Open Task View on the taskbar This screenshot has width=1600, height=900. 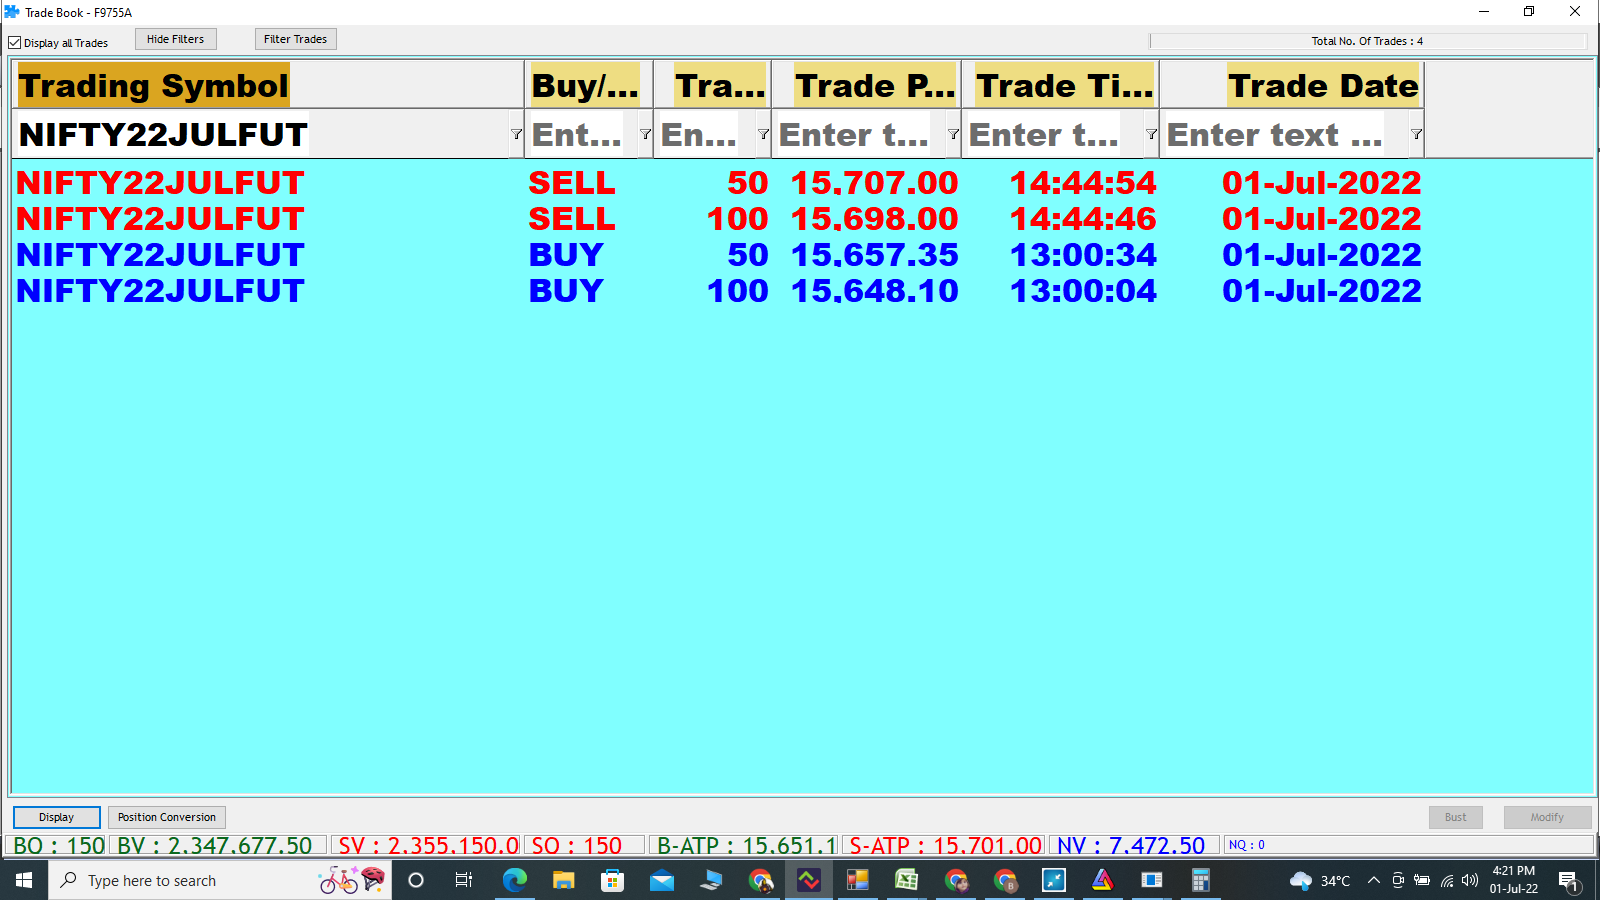464,880
